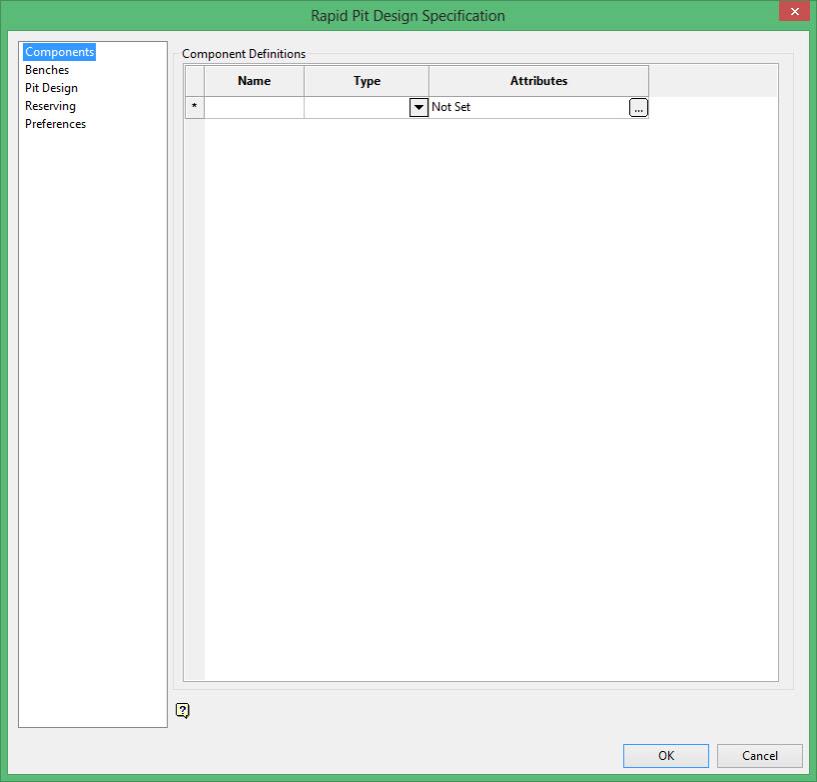Viewport: 817px width, 782px height.
Task: Expand the Type dropdown arrow
Action: coord(418,107)
